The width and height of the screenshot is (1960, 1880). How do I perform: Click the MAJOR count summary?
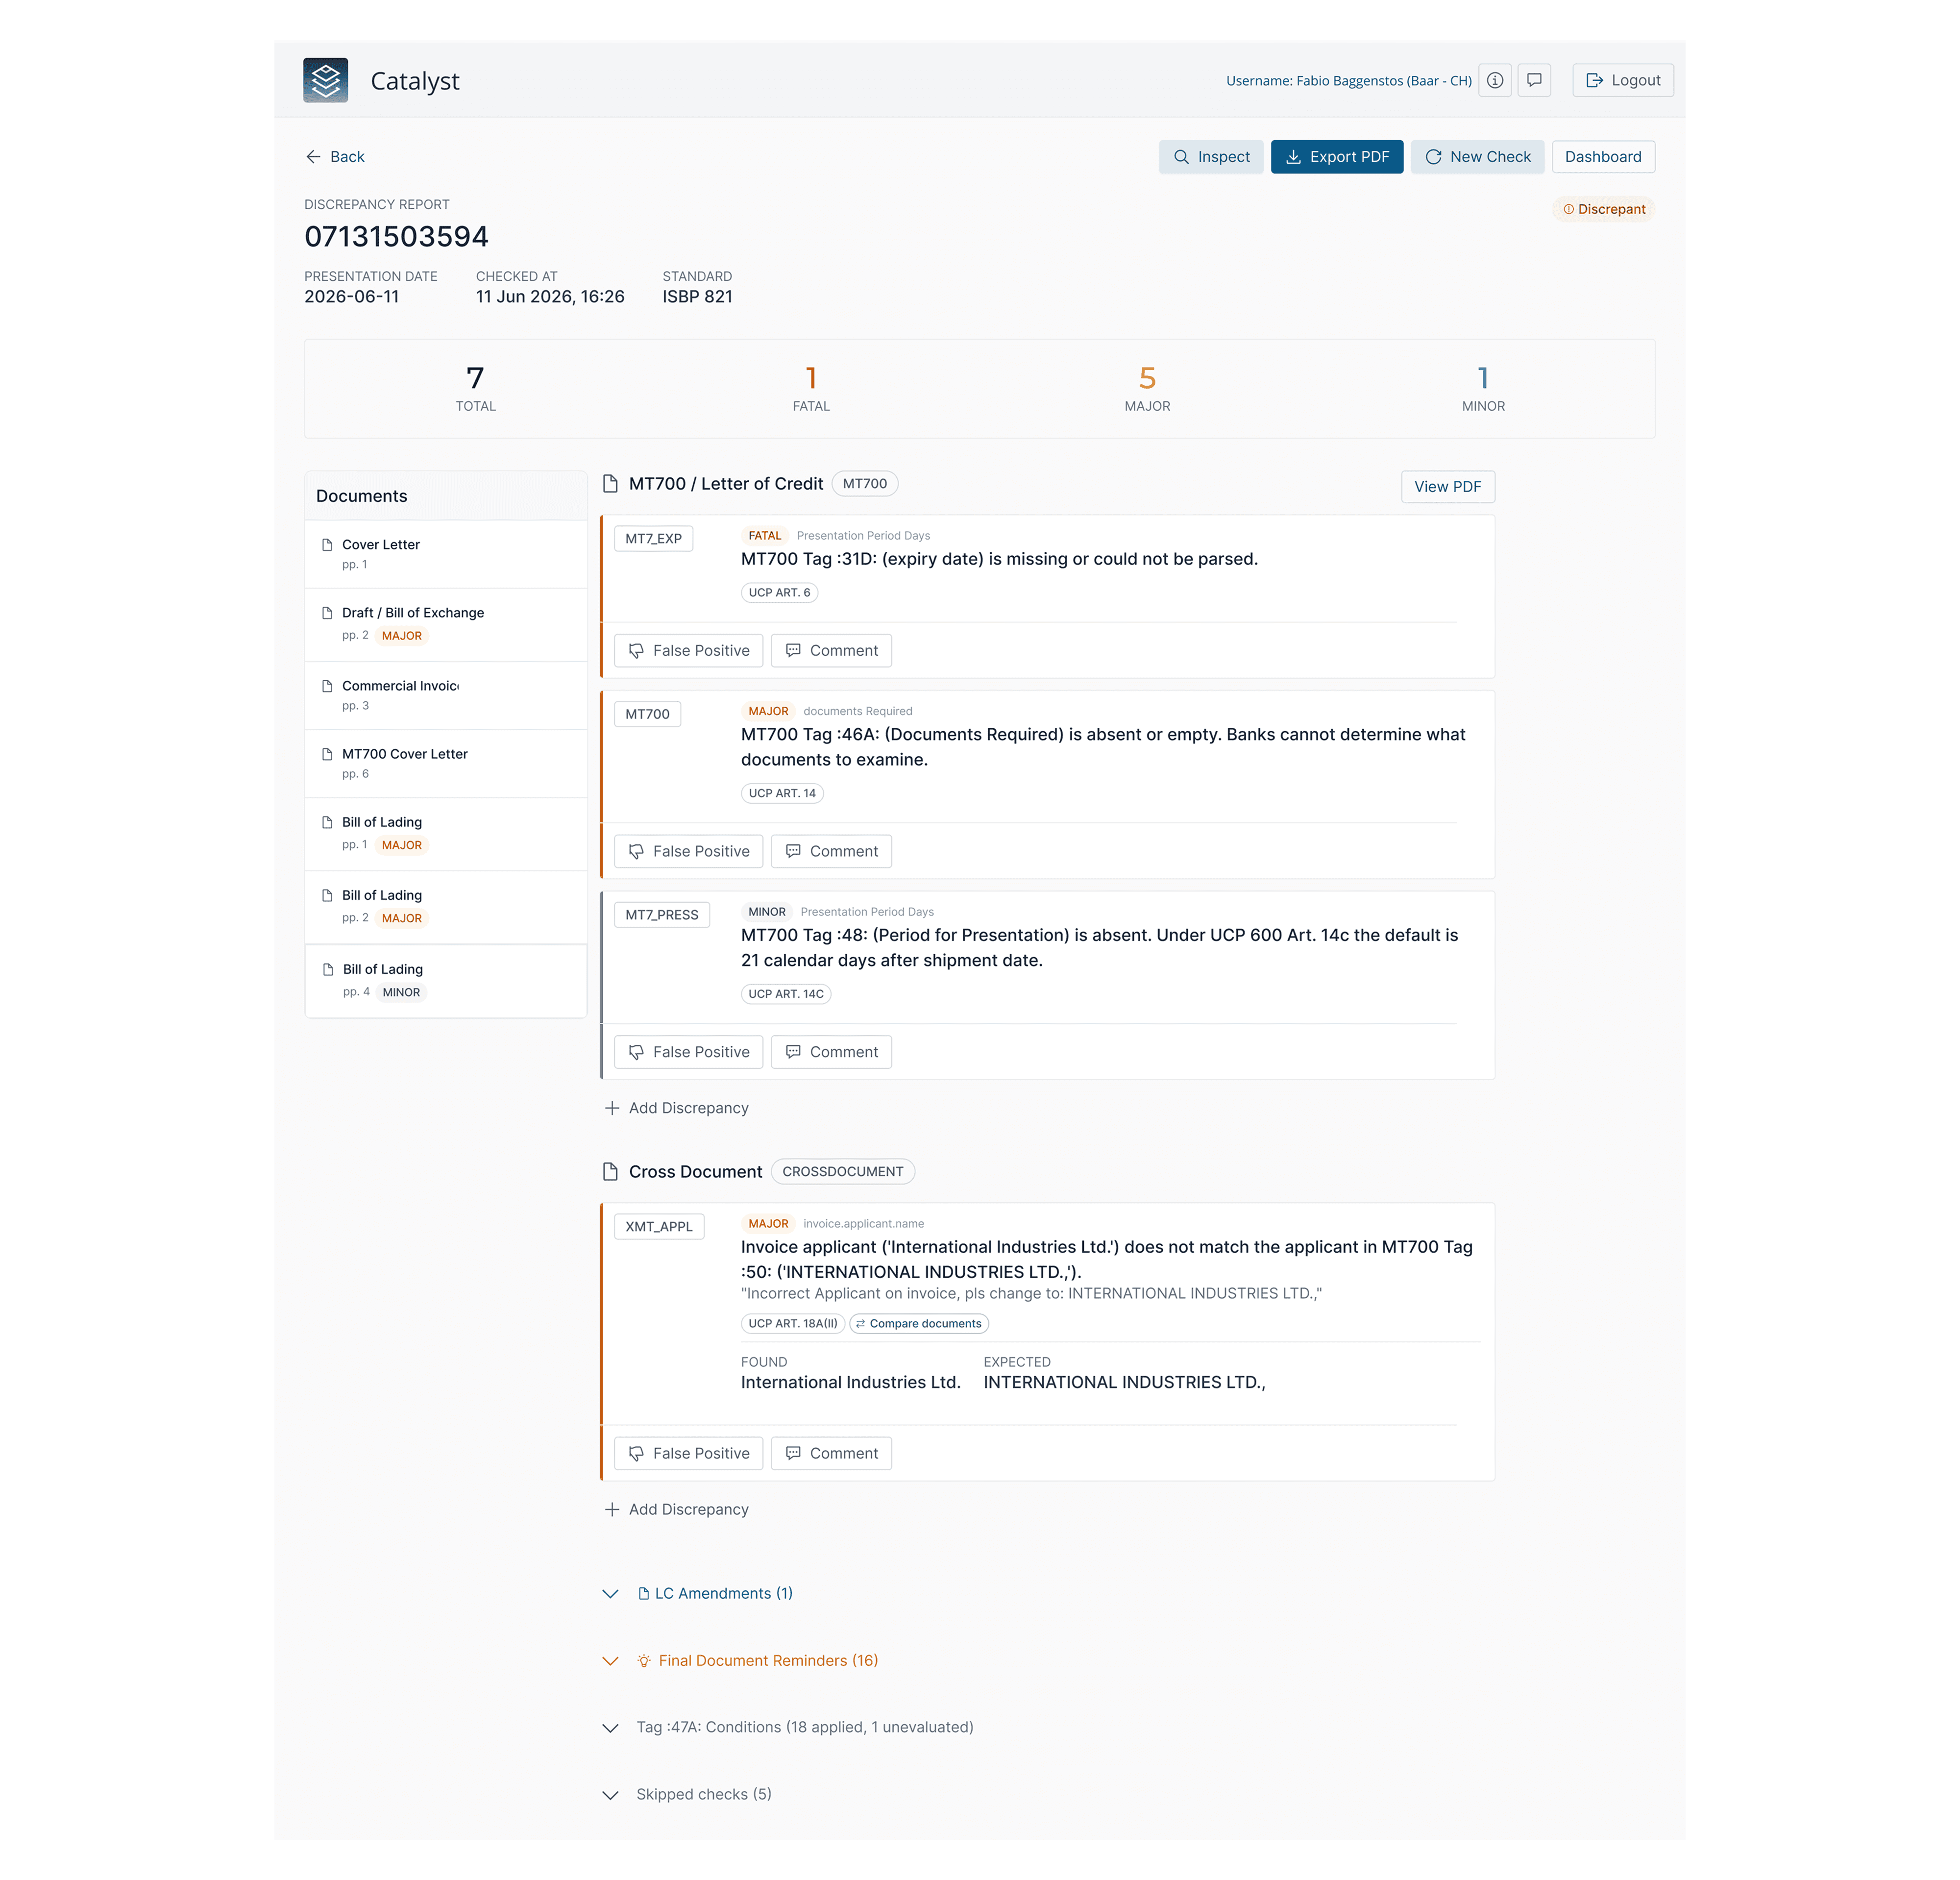1147,389
